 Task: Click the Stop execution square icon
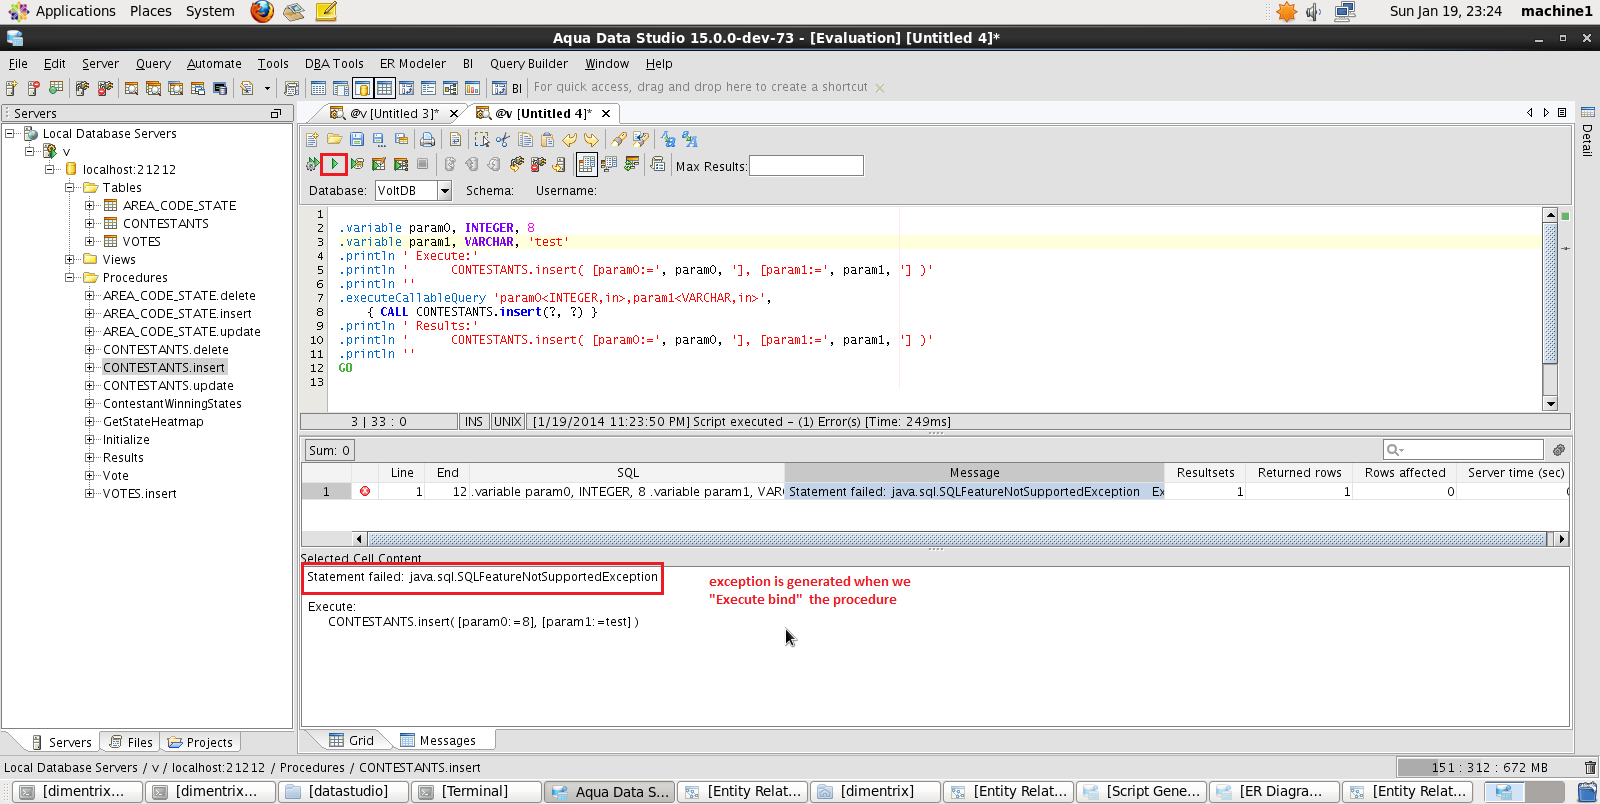coord(423,164)
